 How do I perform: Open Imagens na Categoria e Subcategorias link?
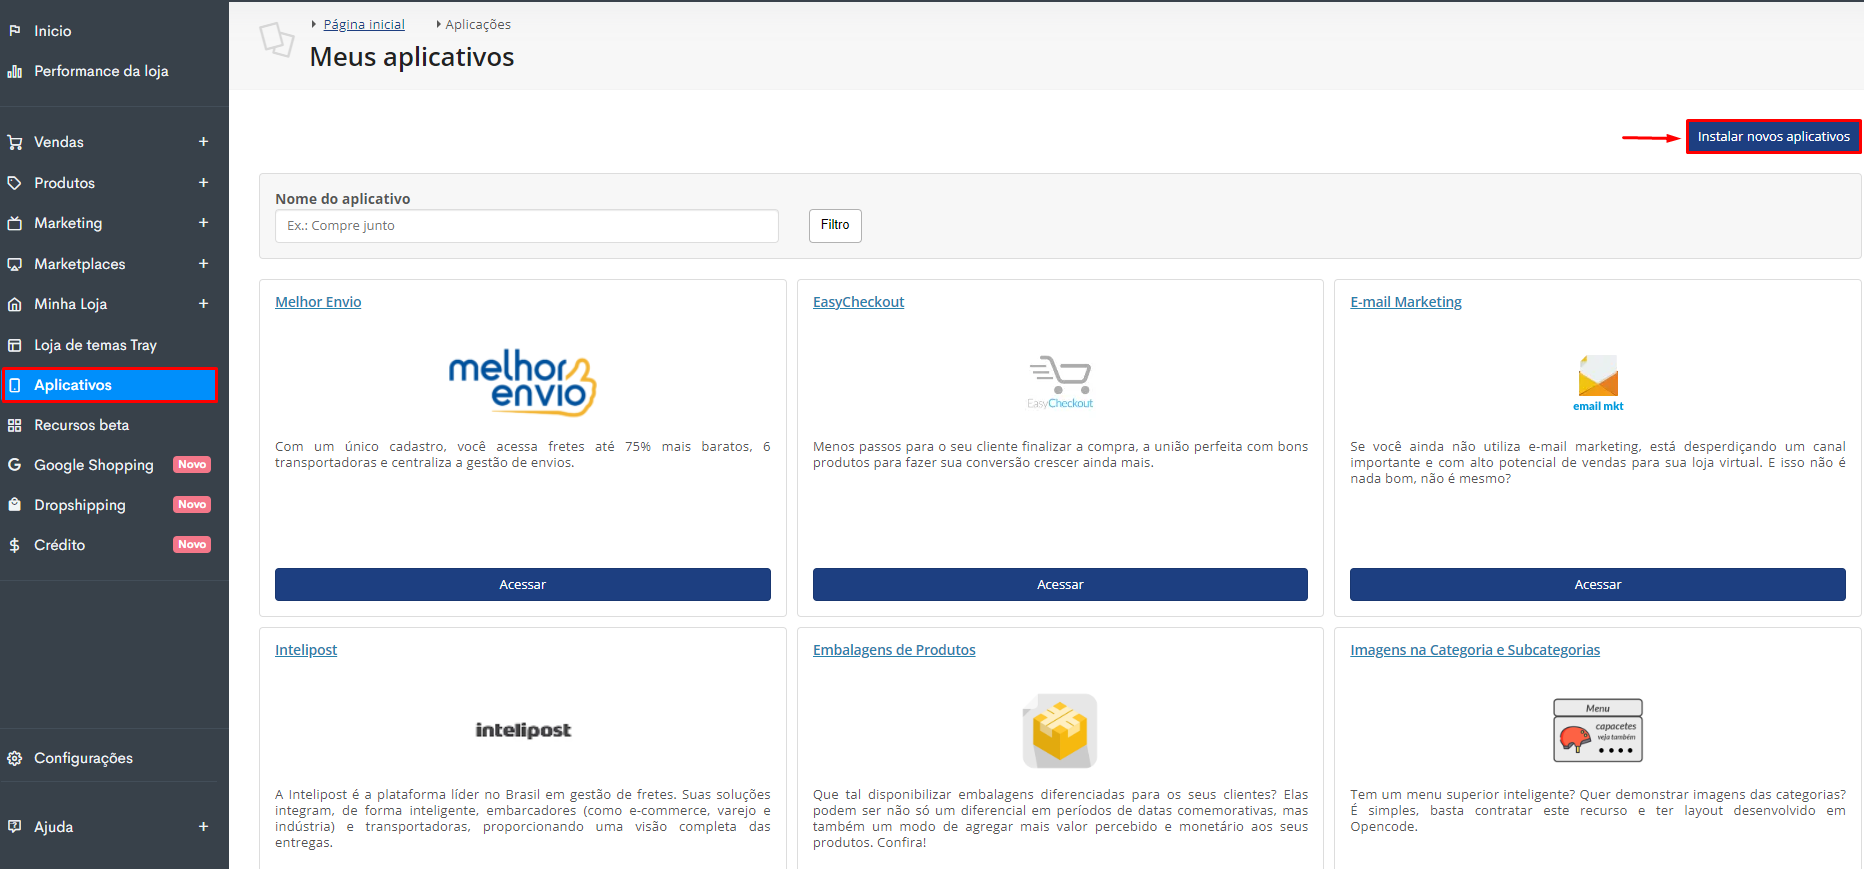click(x=1475, y=650)
